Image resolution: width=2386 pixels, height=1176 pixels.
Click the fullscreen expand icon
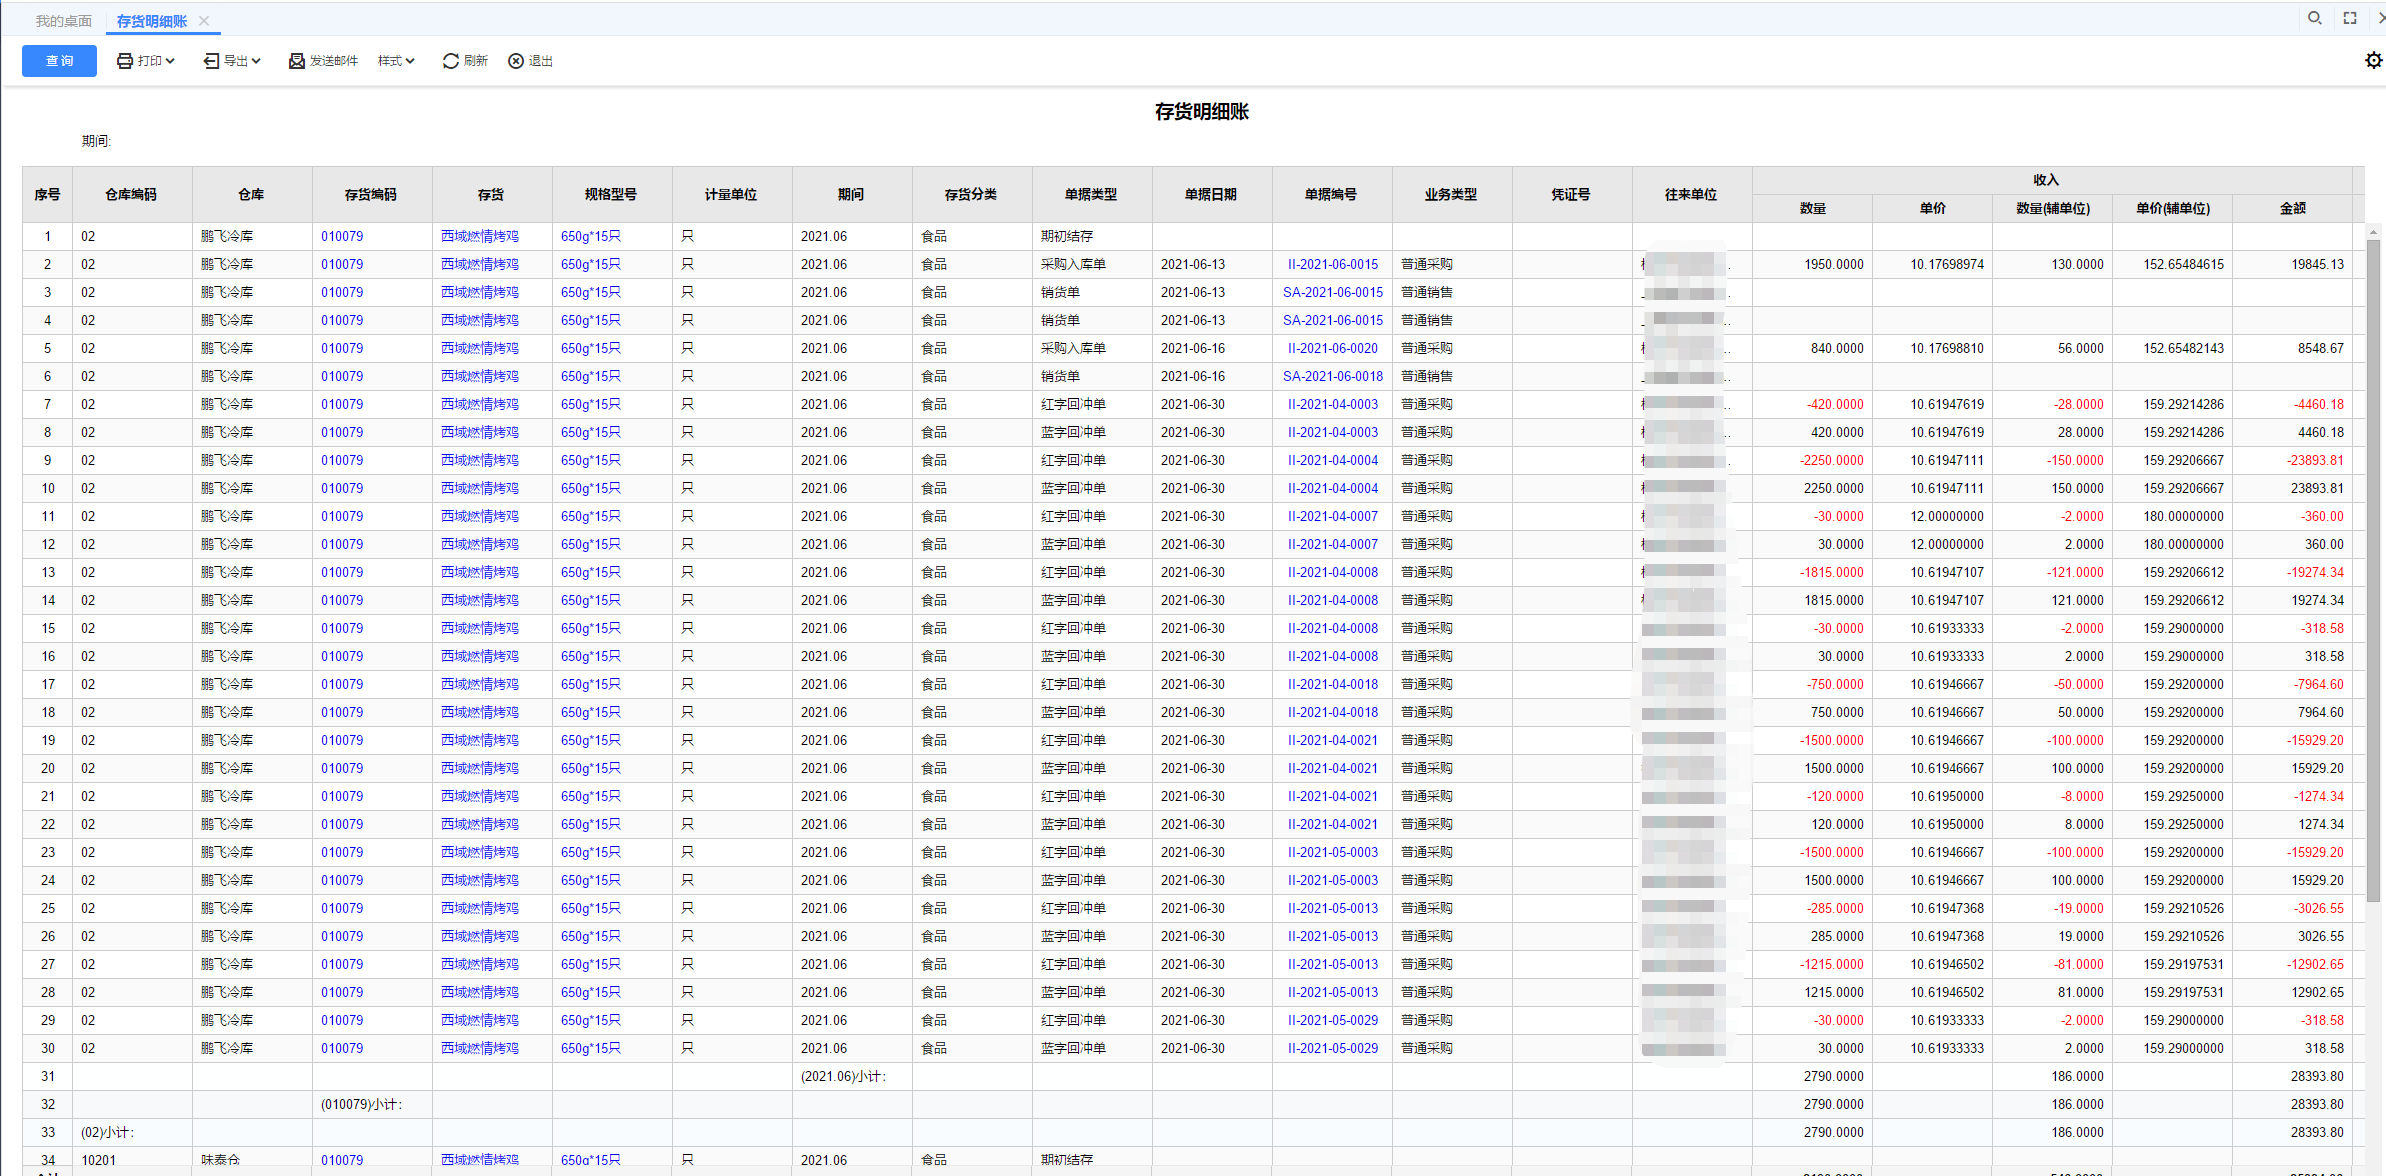[2350, 18]
